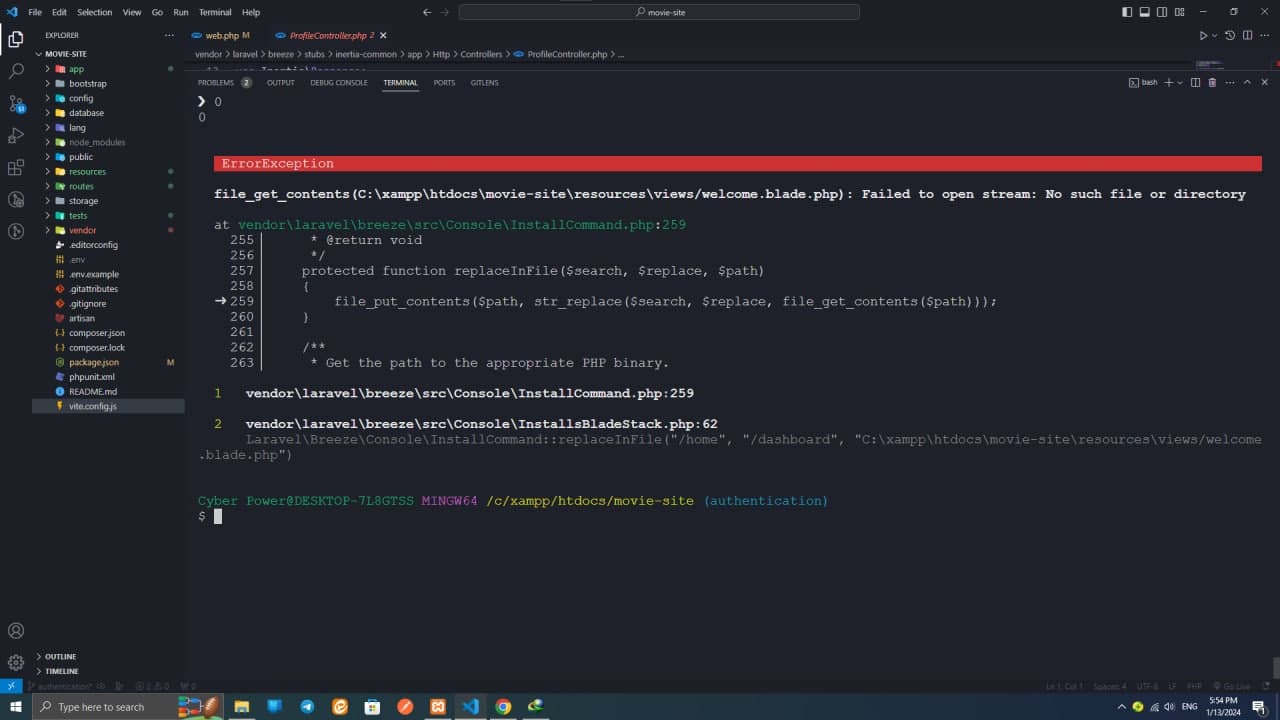Switch to the GITLENS panel tab
The height and width of the screenshot is (720, 1280).
[x=484, y=82]
